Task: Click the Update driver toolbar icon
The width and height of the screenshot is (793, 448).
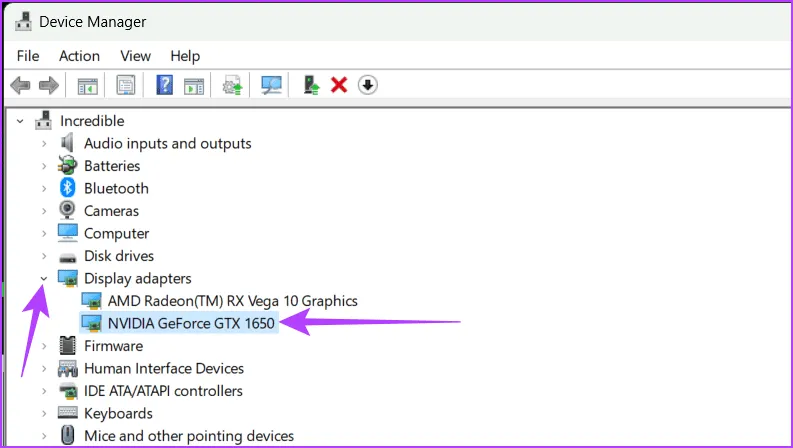Action: 233,86
